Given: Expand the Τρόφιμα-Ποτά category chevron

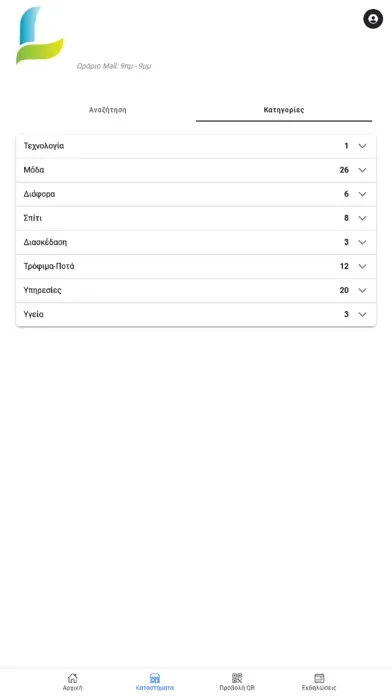Looking at the screenshot, I should pyautogui.click(x=362, y=266).
